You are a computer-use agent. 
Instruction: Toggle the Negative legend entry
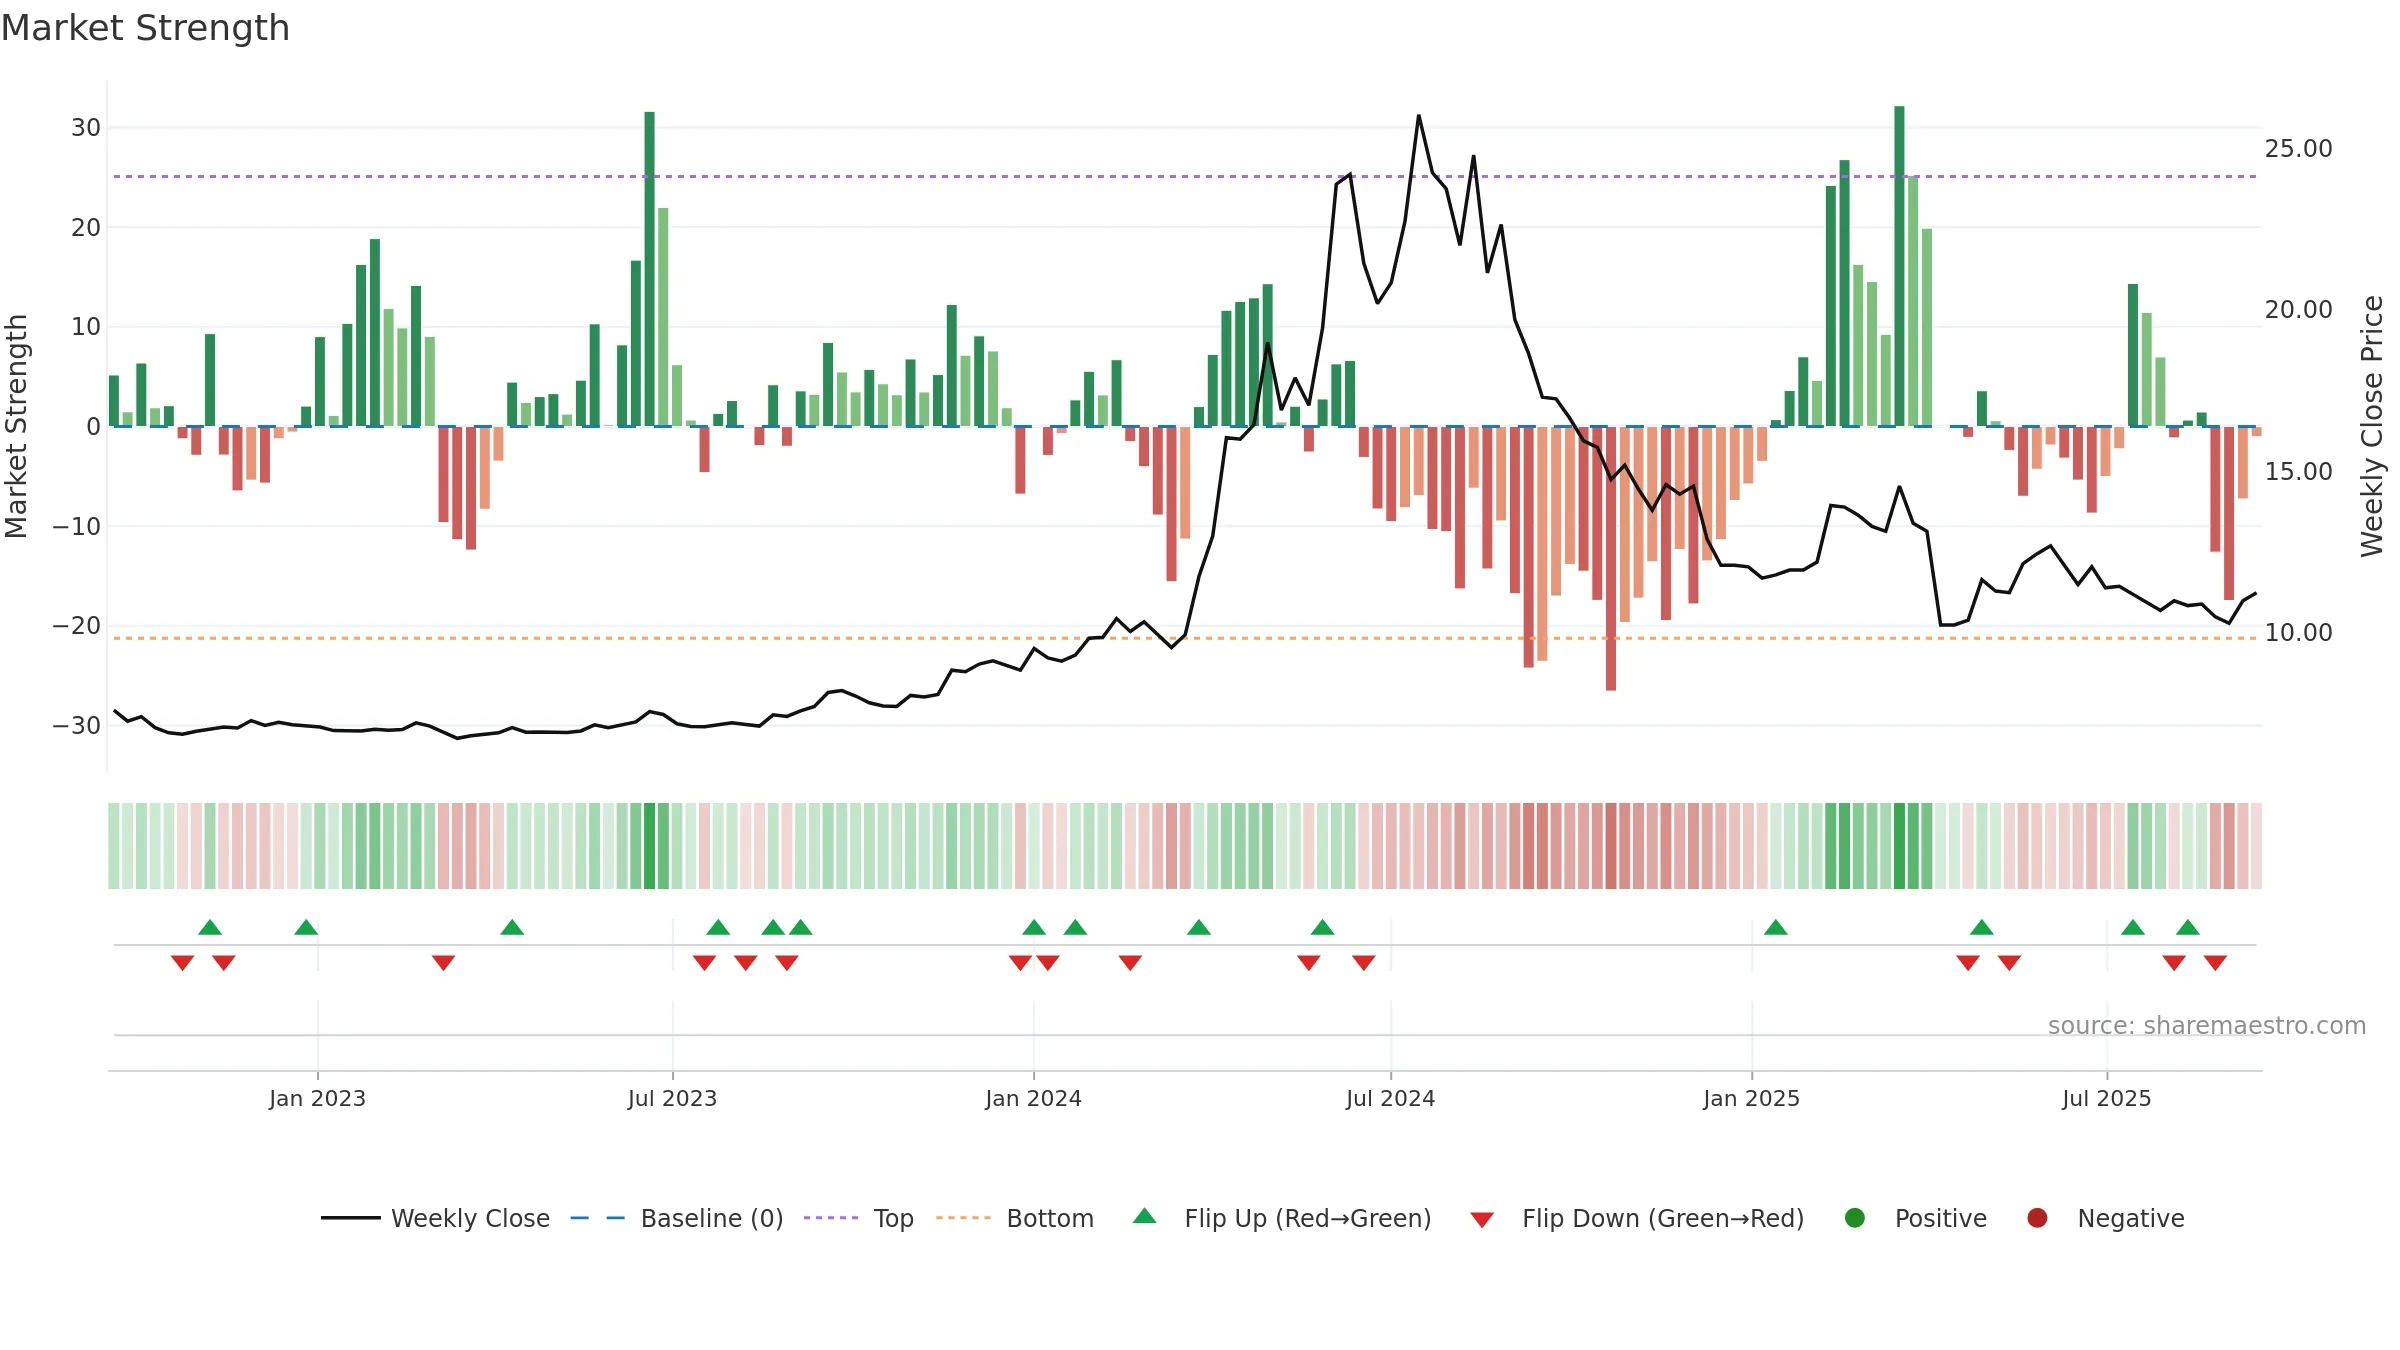[x=2105, y=1218]
